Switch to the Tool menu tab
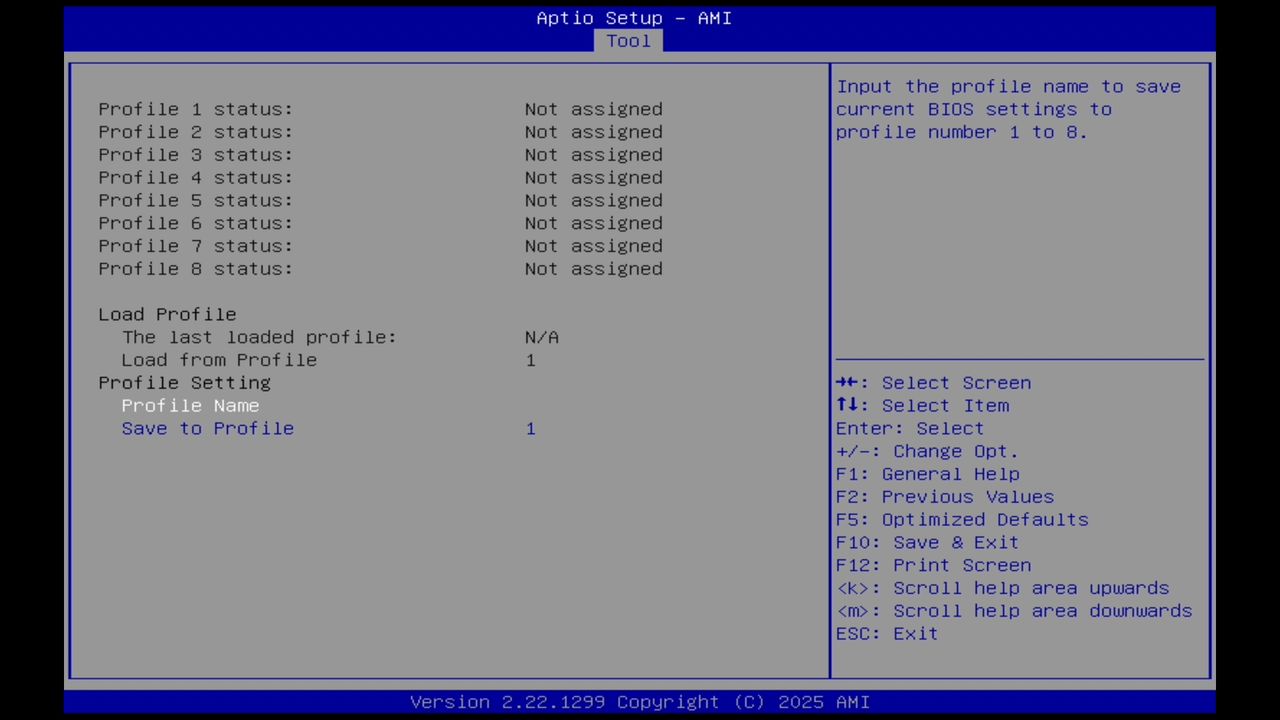Image resolution: width=1280 pixels, height=720 pixels. [628, 41]
